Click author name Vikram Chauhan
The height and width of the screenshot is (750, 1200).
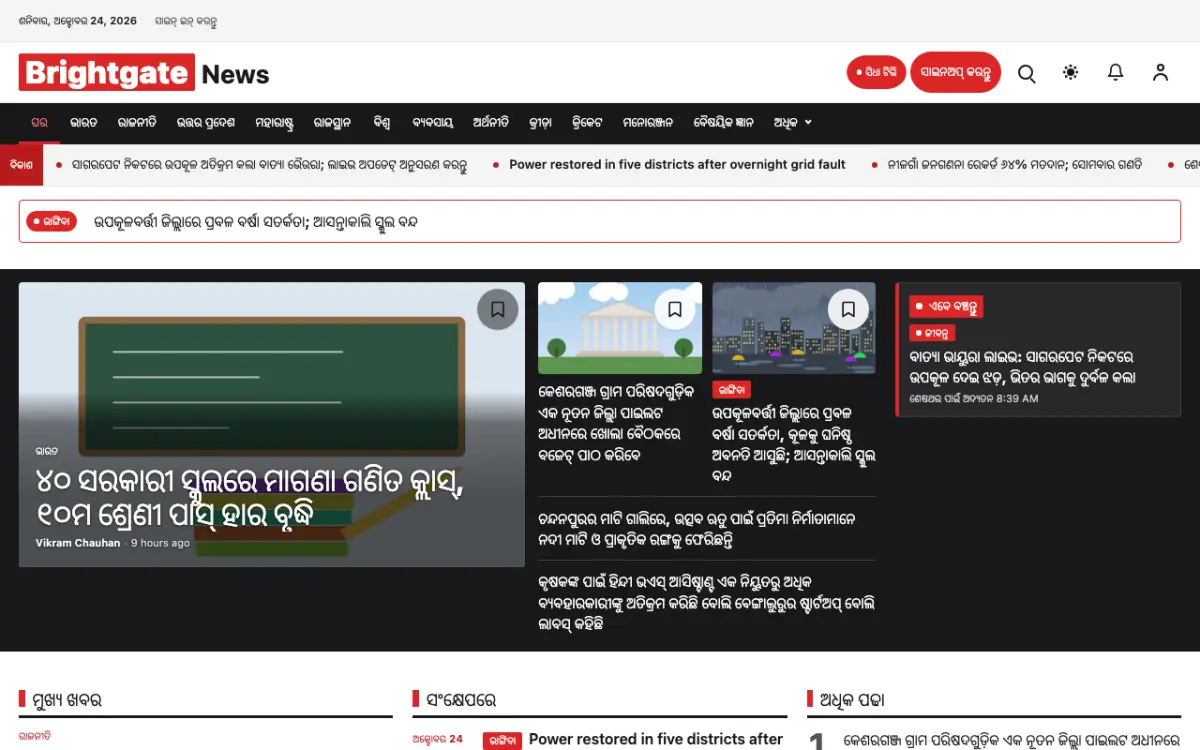pos(78,543)
